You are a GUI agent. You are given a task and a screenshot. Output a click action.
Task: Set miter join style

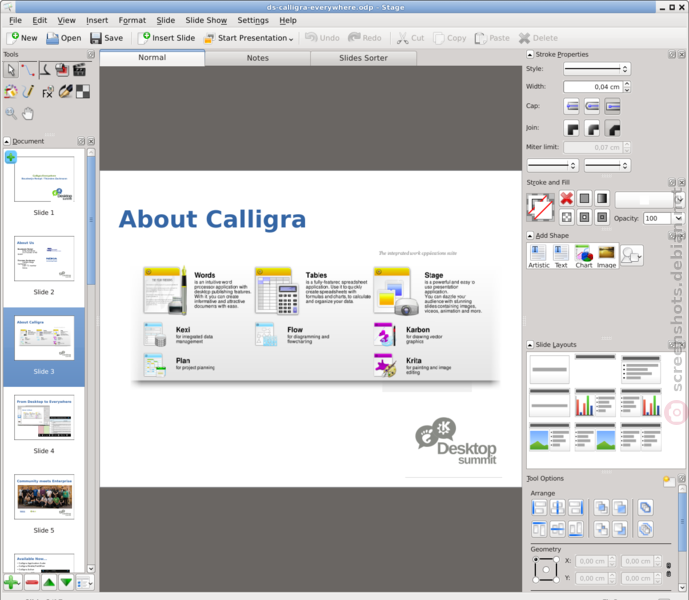[x=571, y=128]
